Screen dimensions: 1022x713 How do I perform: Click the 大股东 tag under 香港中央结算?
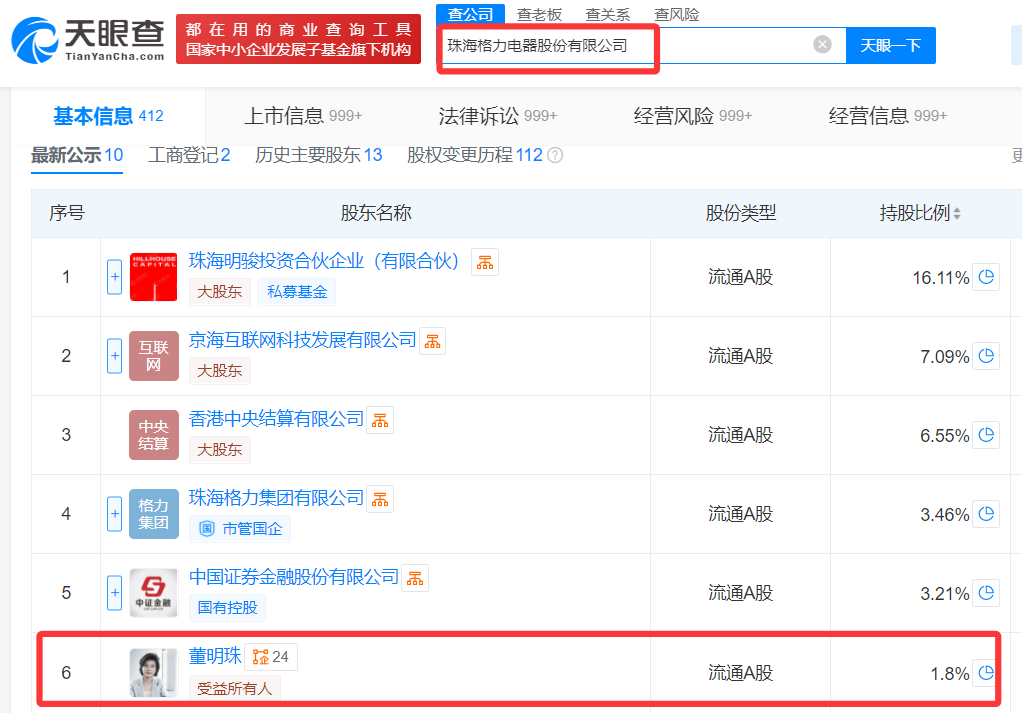click(220, 450)
